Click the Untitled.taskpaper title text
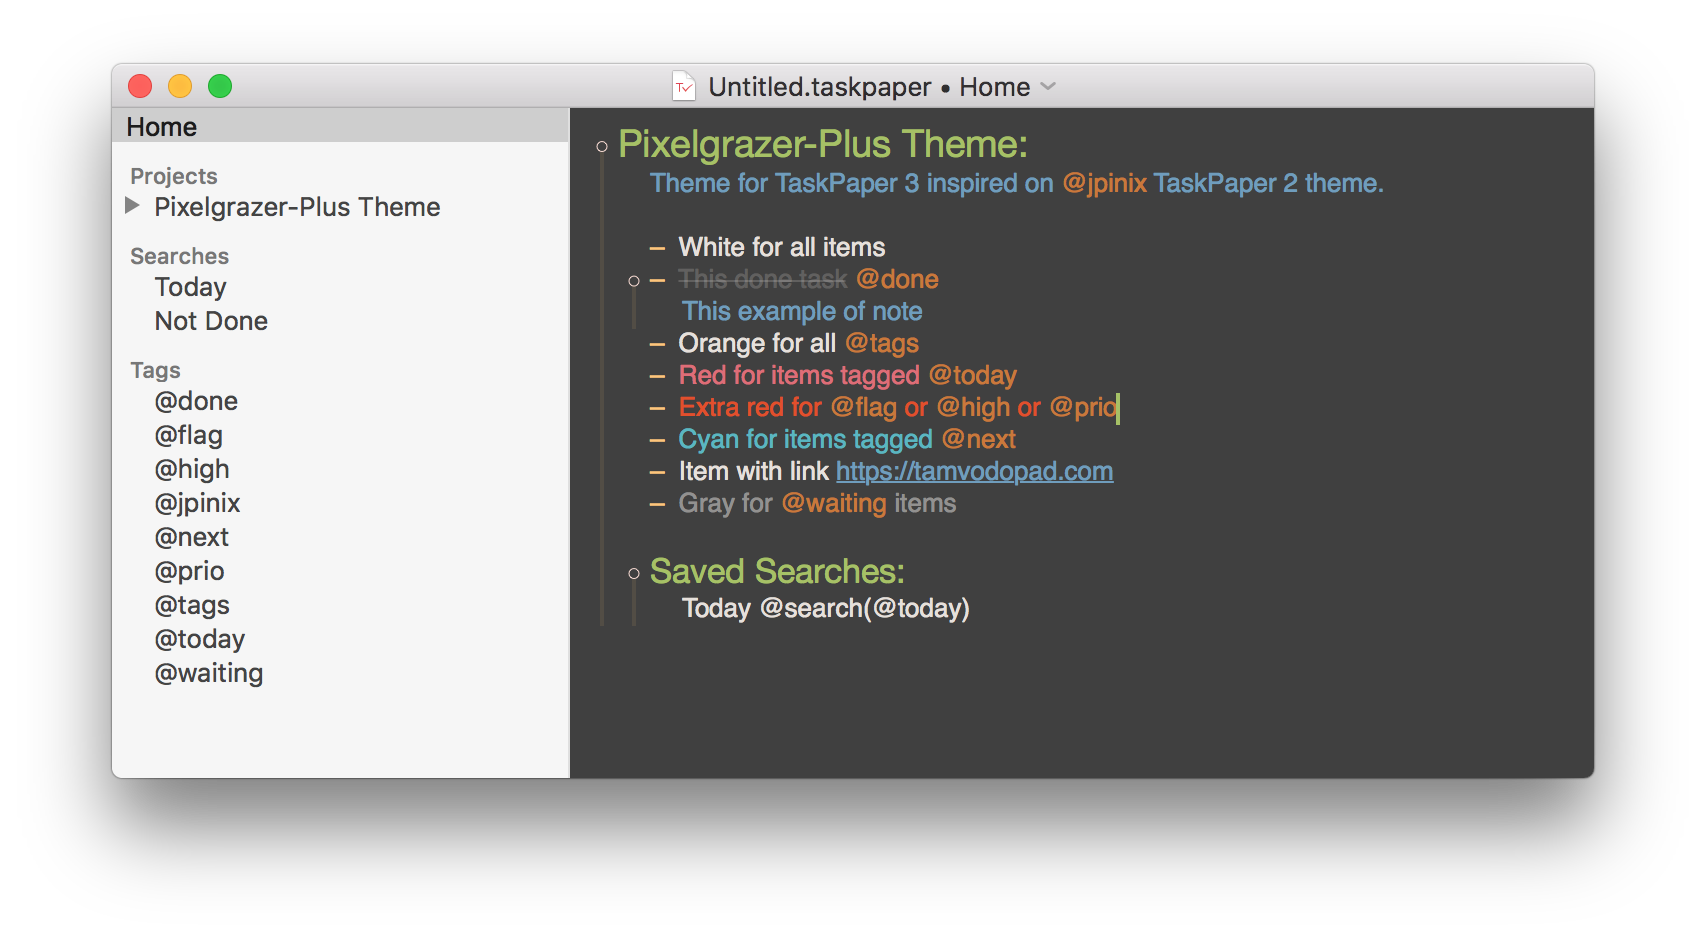The image size is (1706, 938). click(820, 87)
